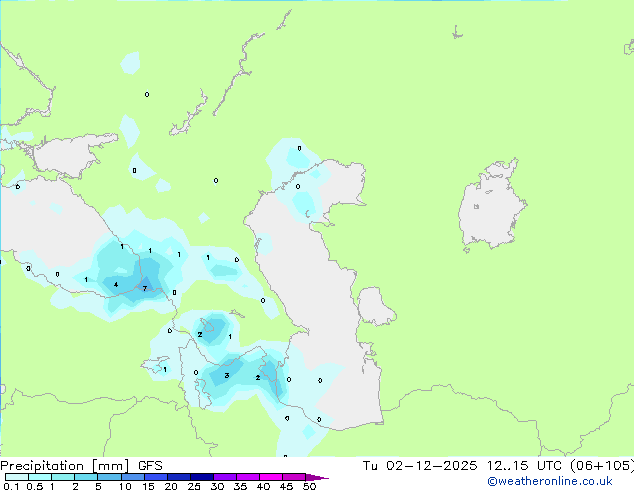The height and width of the screenshot is (490, 634).
Task: Open the weatheronline.co.uk copyright link
Action: 549,481
